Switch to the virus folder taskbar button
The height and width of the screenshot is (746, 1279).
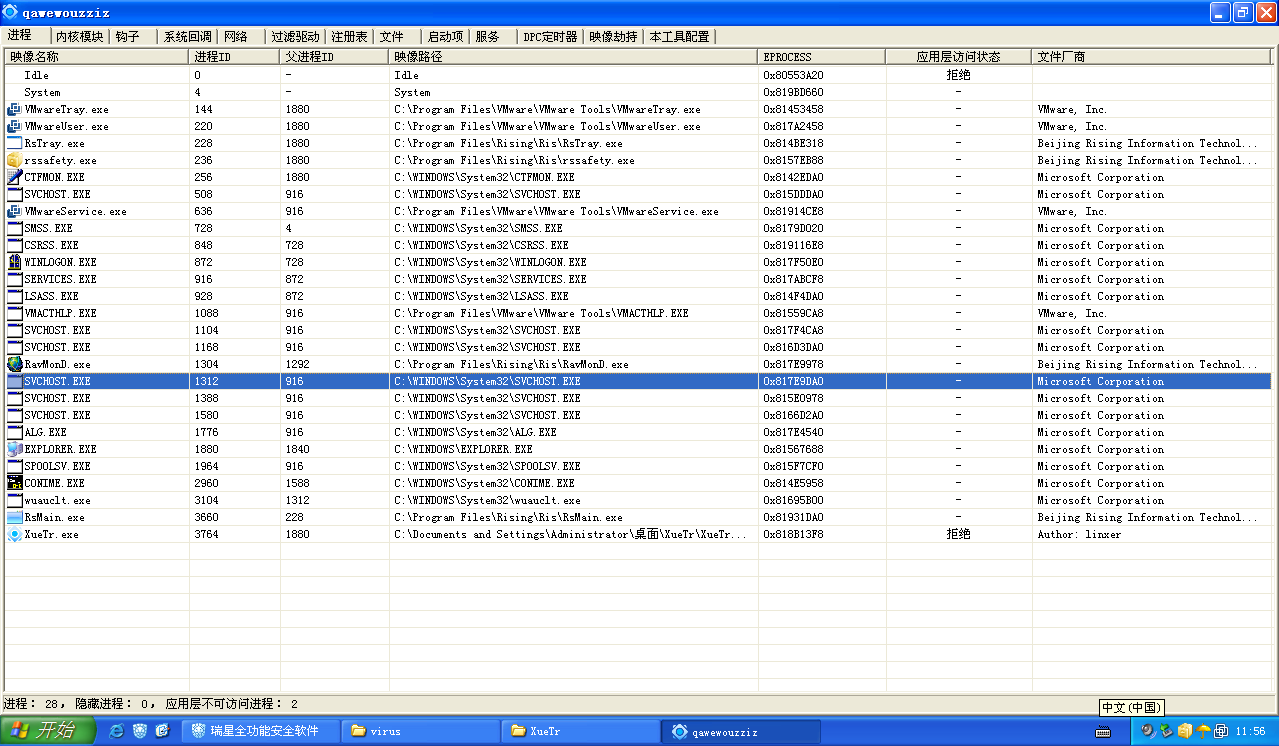click(x=420, y=731)
